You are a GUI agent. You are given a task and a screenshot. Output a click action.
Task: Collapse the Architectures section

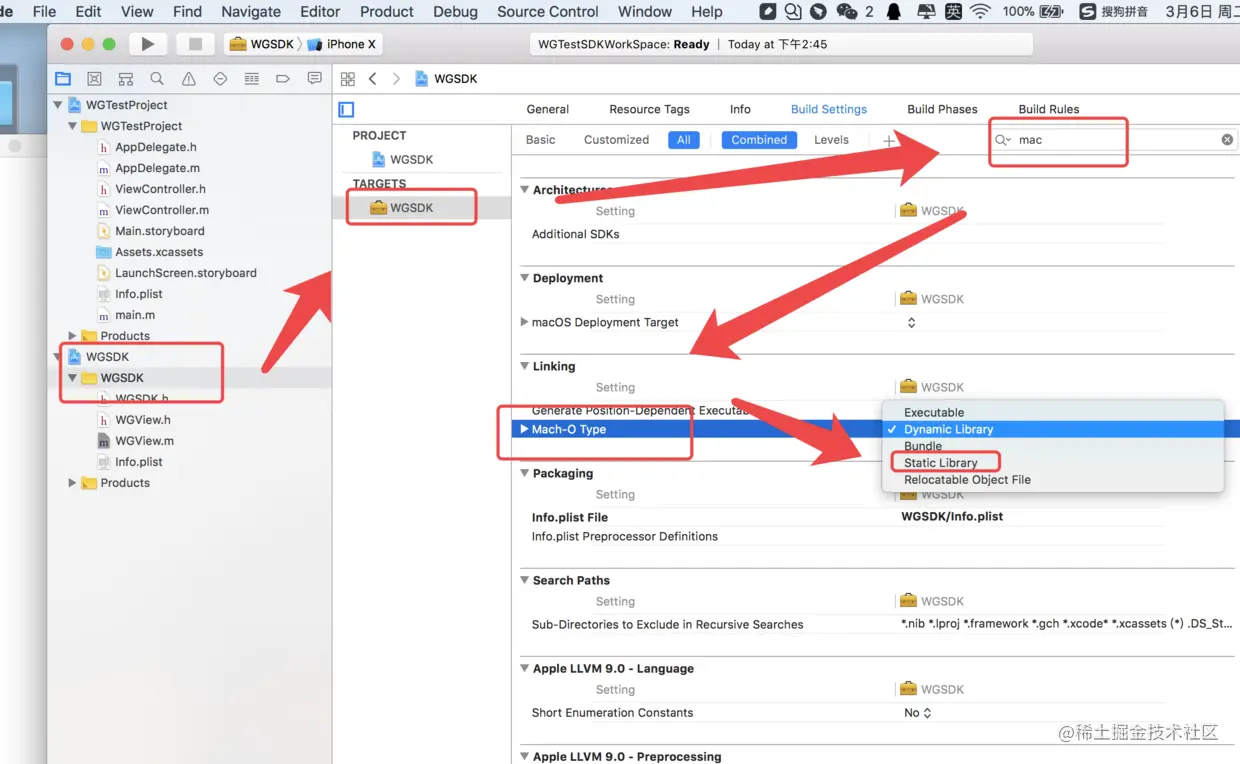click(x=524, y=190)
